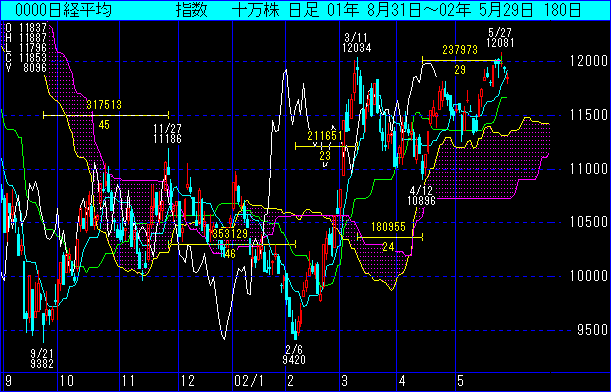Click month 12 on time axis
Viewport: 611px width, 392px height.
[187, 380]
